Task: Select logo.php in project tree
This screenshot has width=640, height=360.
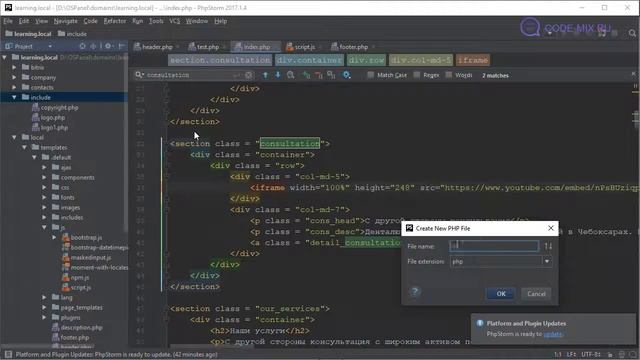Action: pyautogui.click(x=53, y=118)
